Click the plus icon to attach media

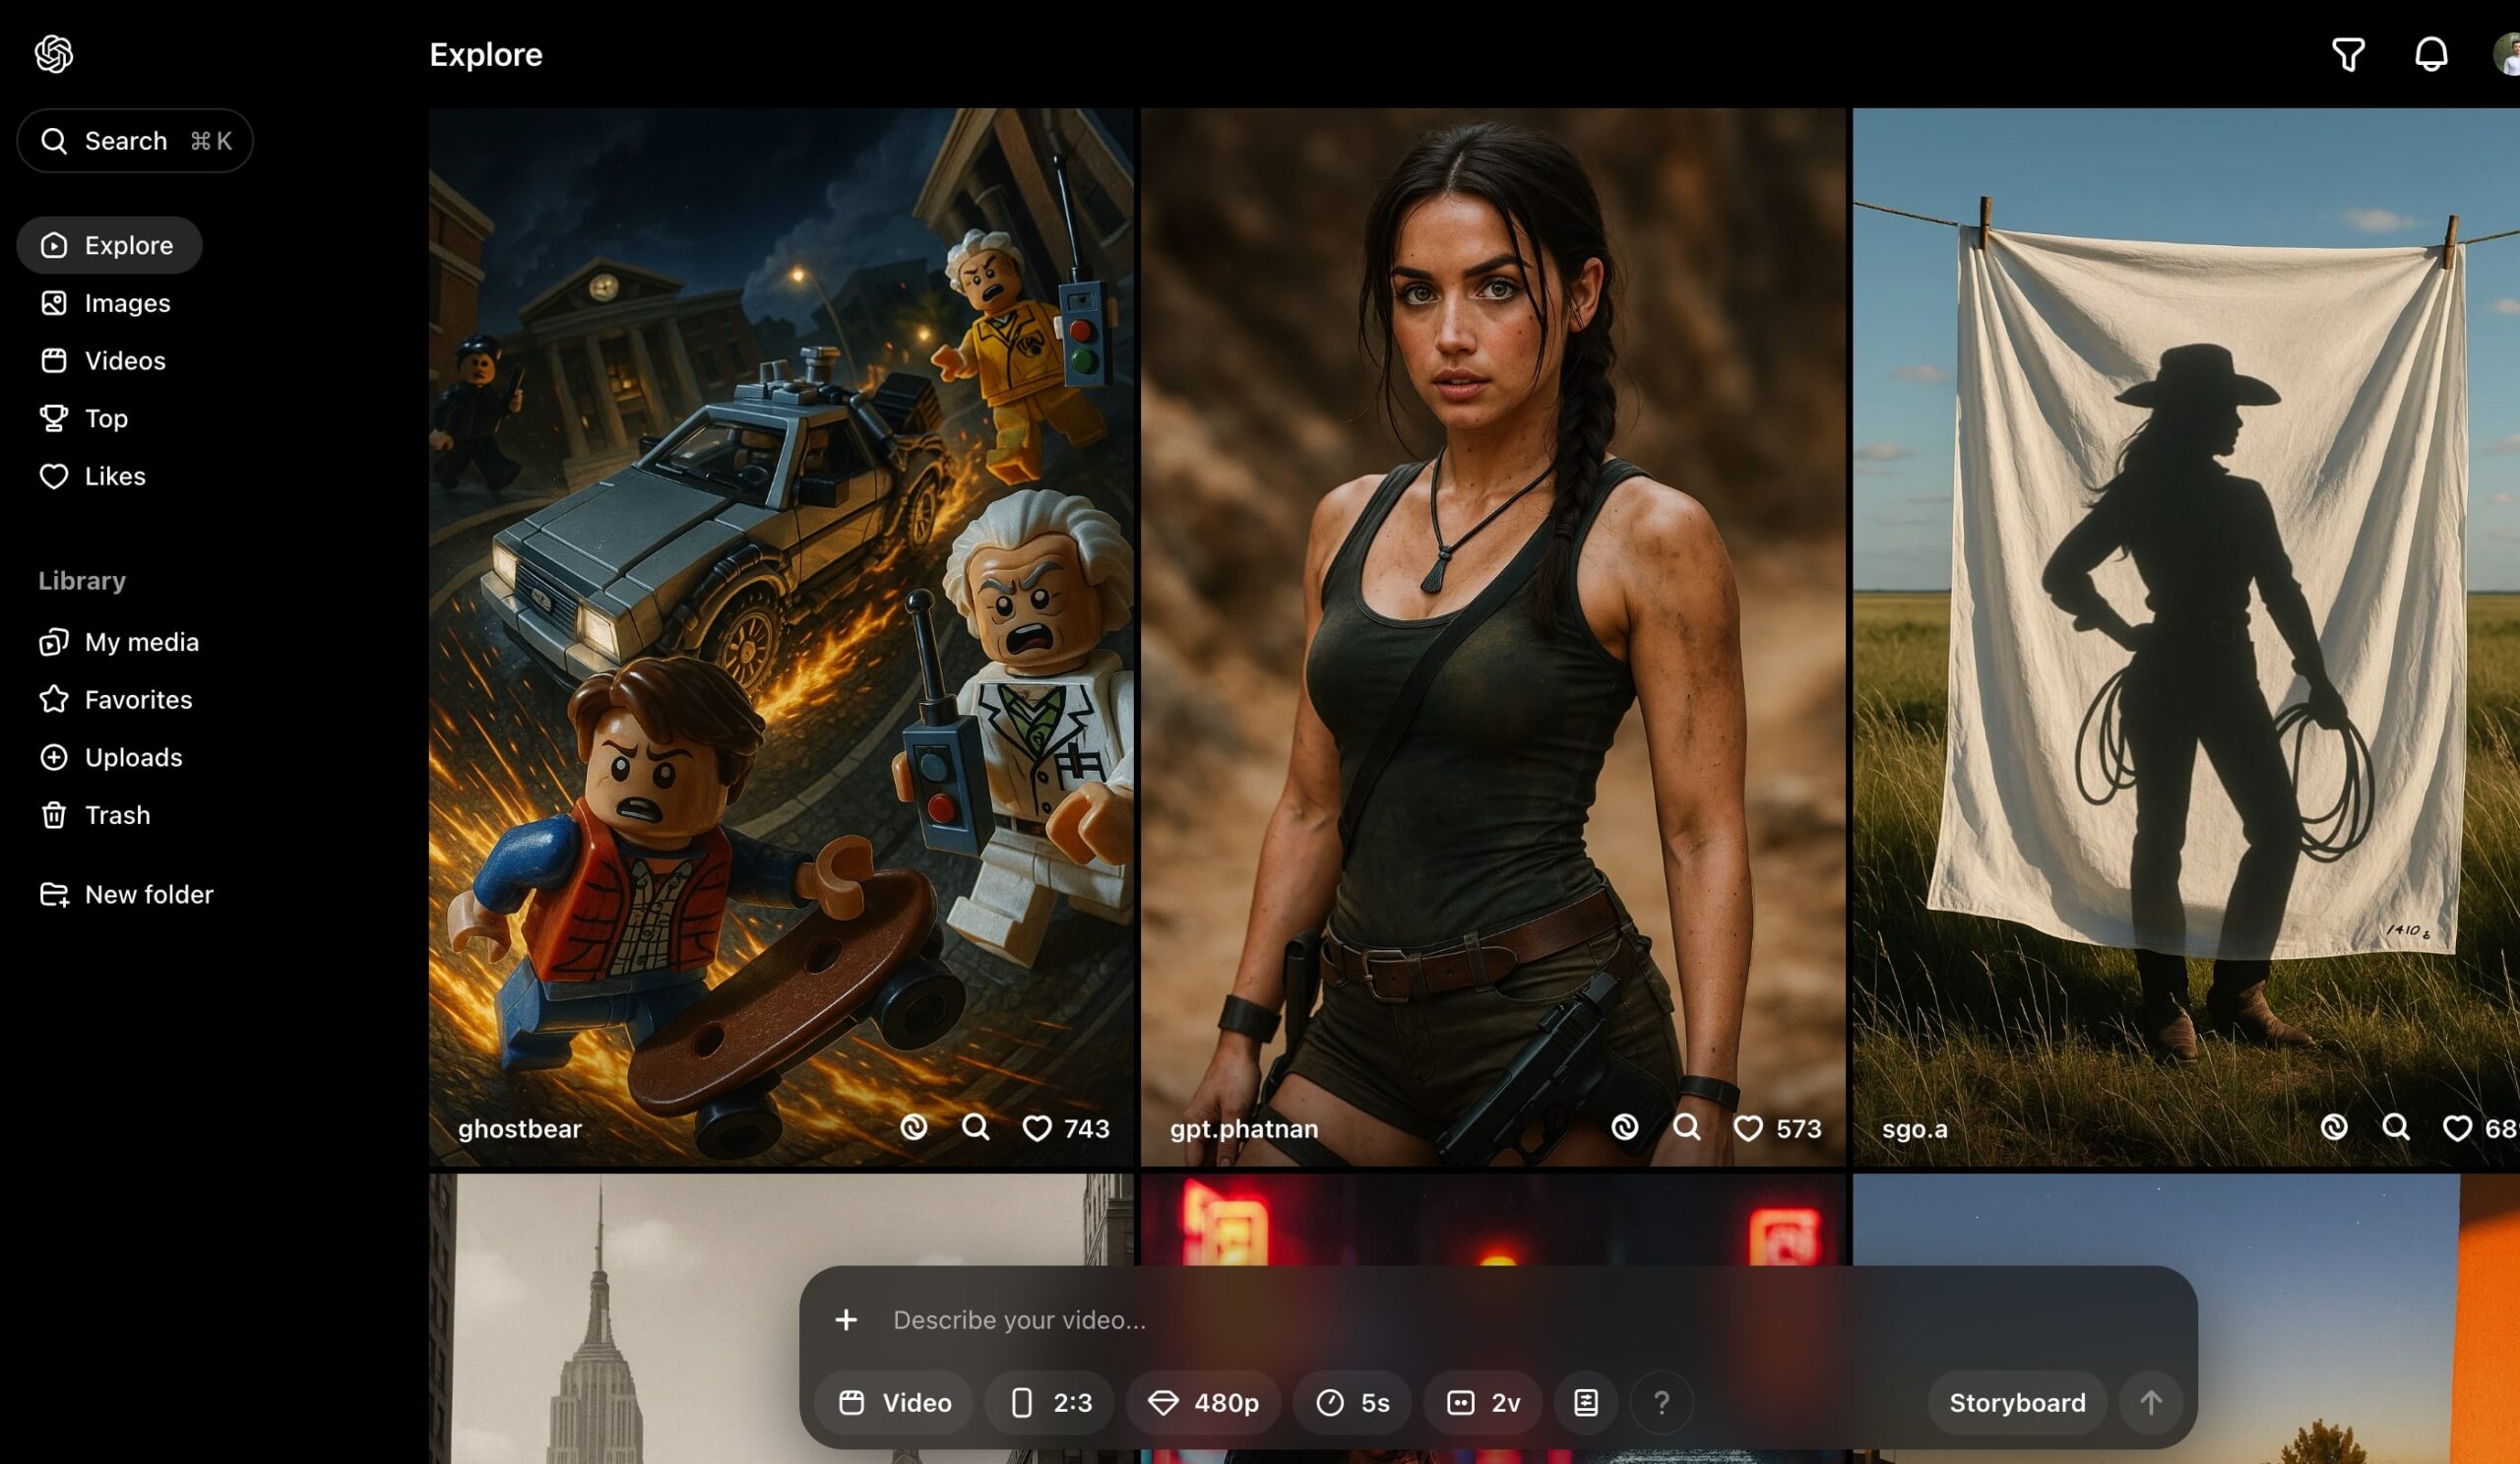tap(846, 1320)
